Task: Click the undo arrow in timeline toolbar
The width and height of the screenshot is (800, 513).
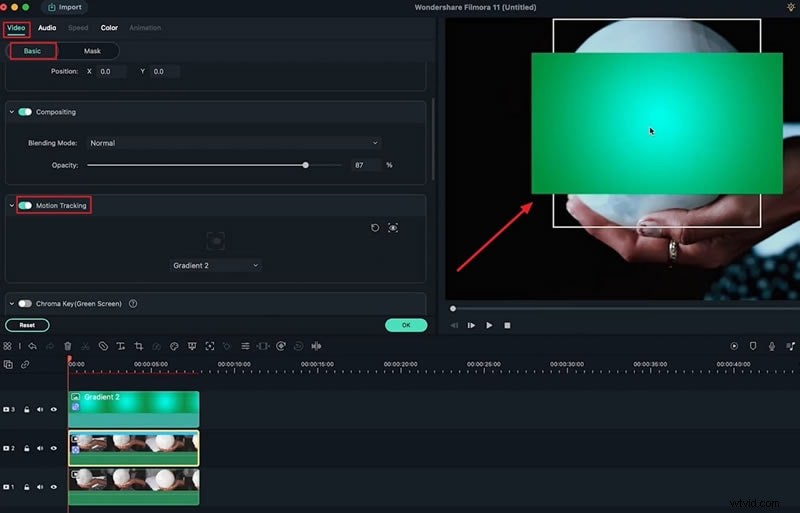Action: [33, 346]
